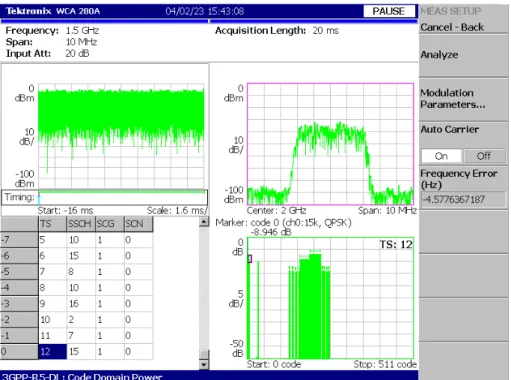This screenshot has height=380, width=511.
Task: Select the TS column header
Action: [x=52, y=224]
